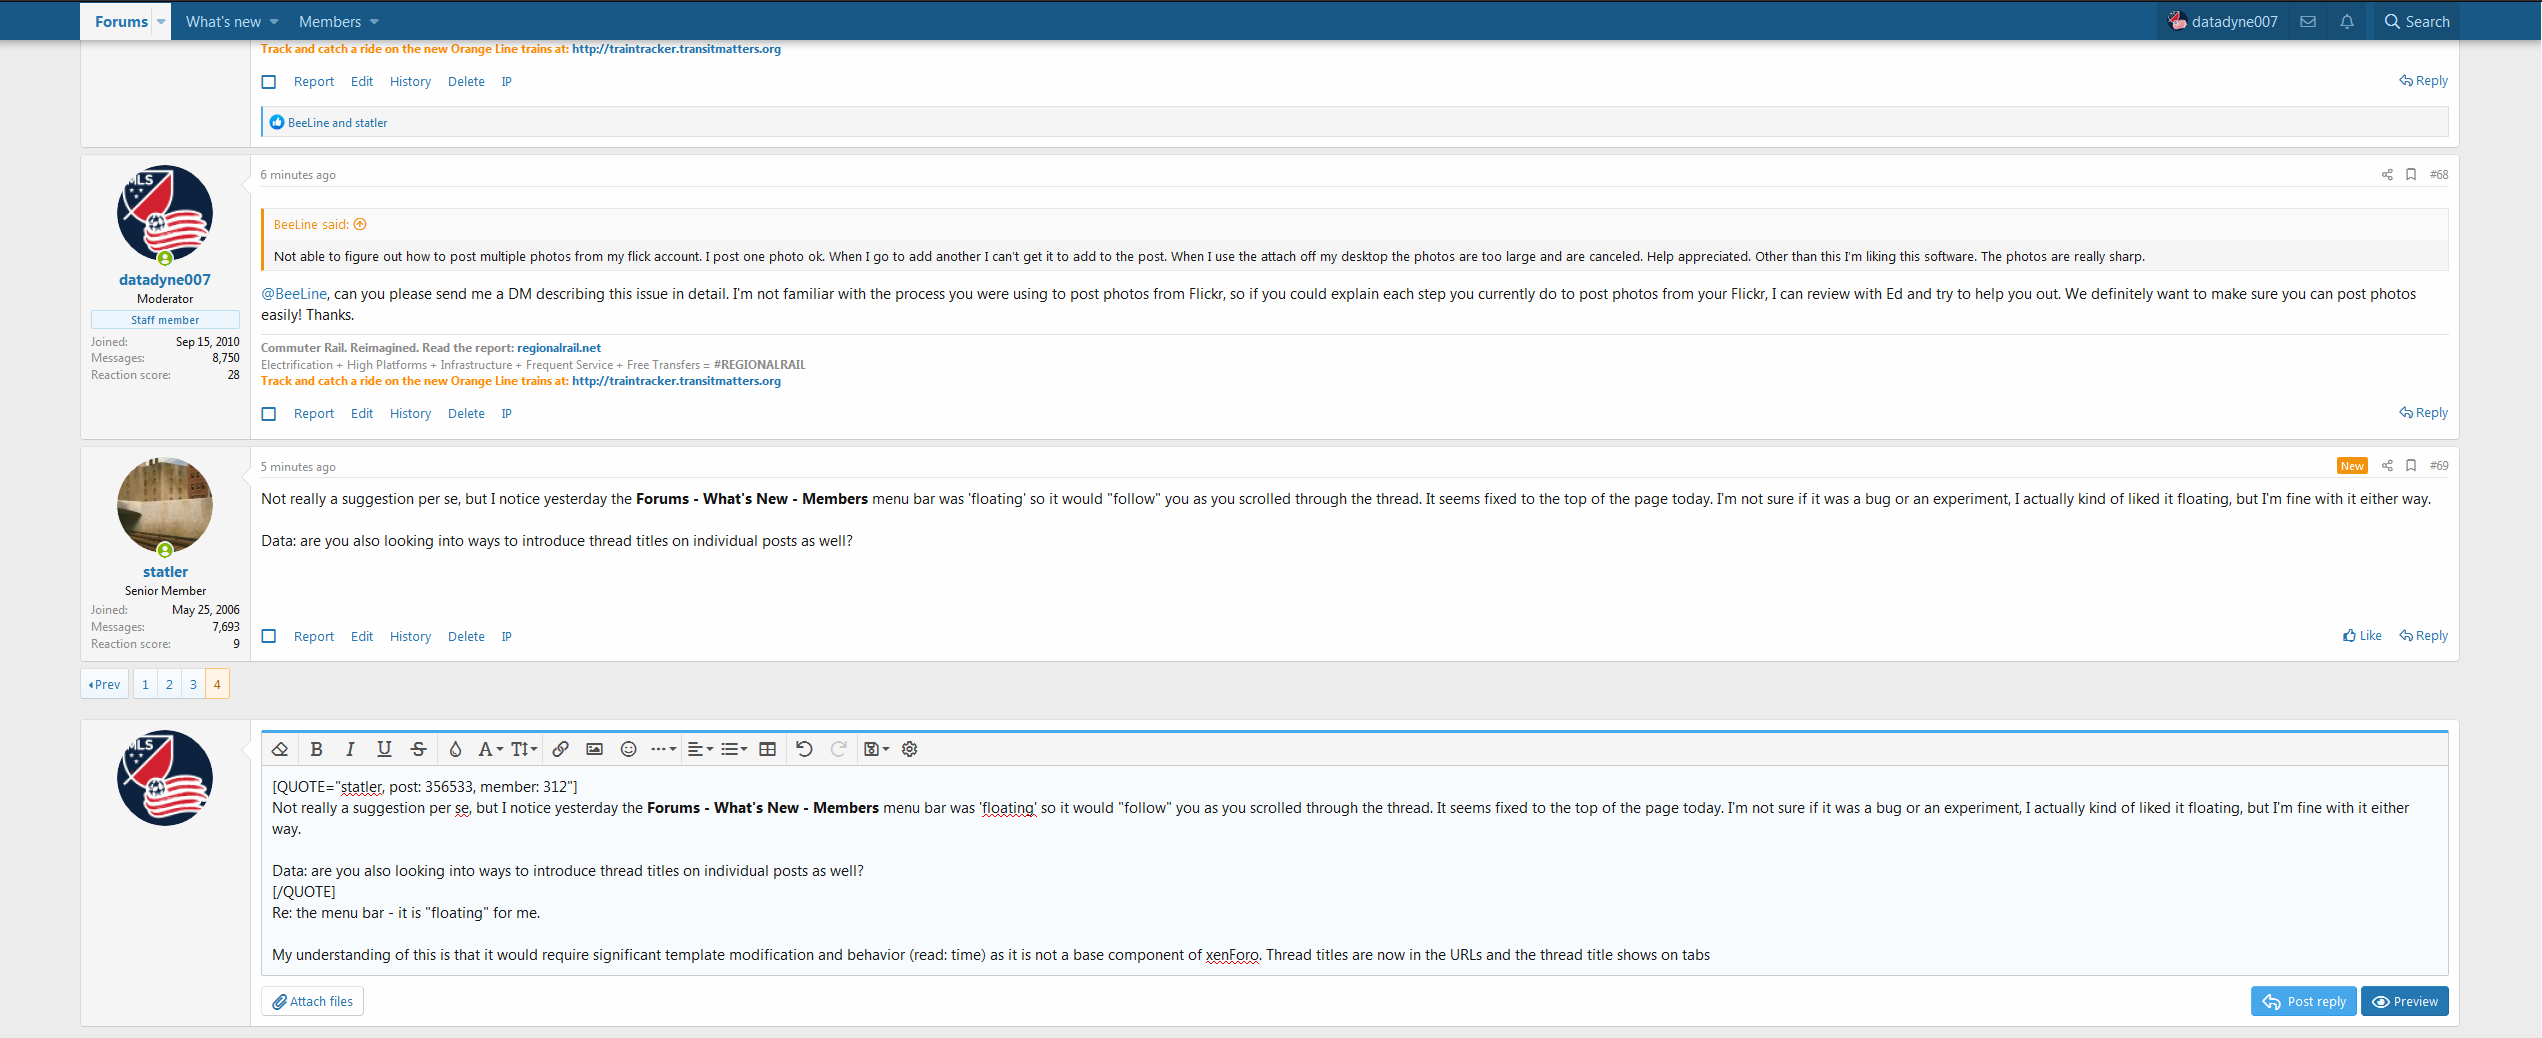2542x1038 pixels.
Task: Click the undo icon in the editor
Action: (804, 749)
